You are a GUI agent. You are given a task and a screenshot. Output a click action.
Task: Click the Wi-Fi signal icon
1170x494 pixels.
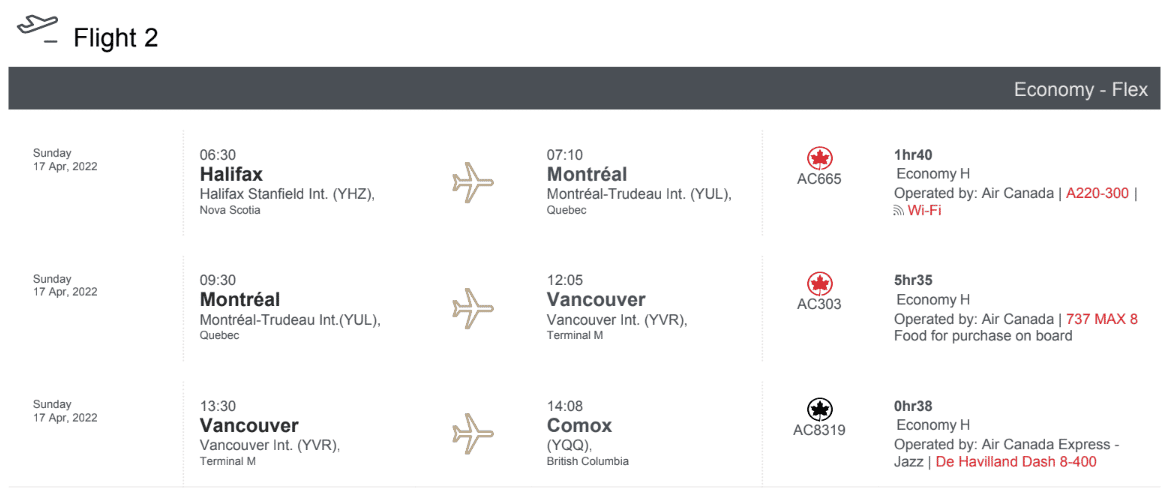[x=898, y=211]
